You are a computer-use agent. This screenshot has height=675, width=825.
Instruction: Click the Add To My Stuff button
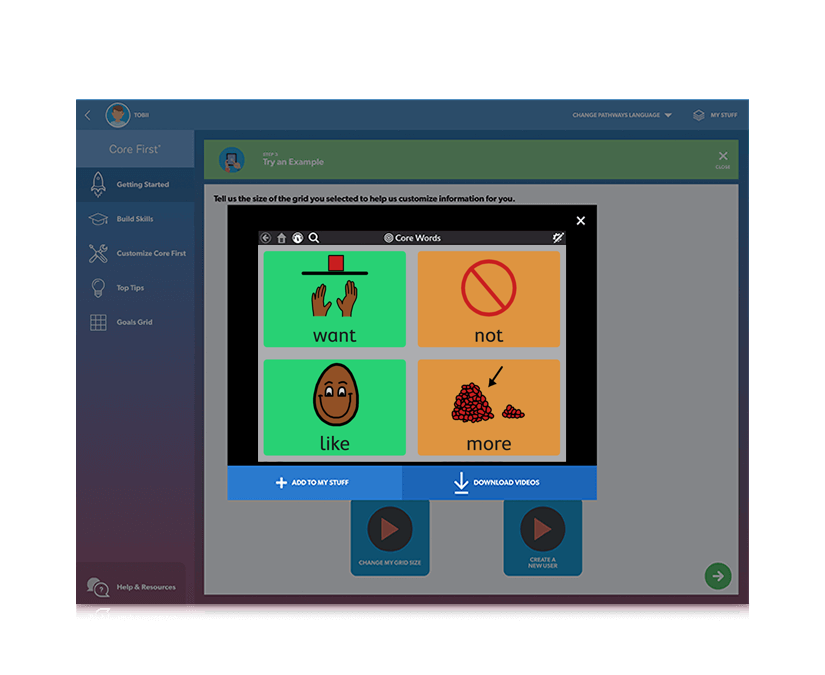[x=315, y=481]
